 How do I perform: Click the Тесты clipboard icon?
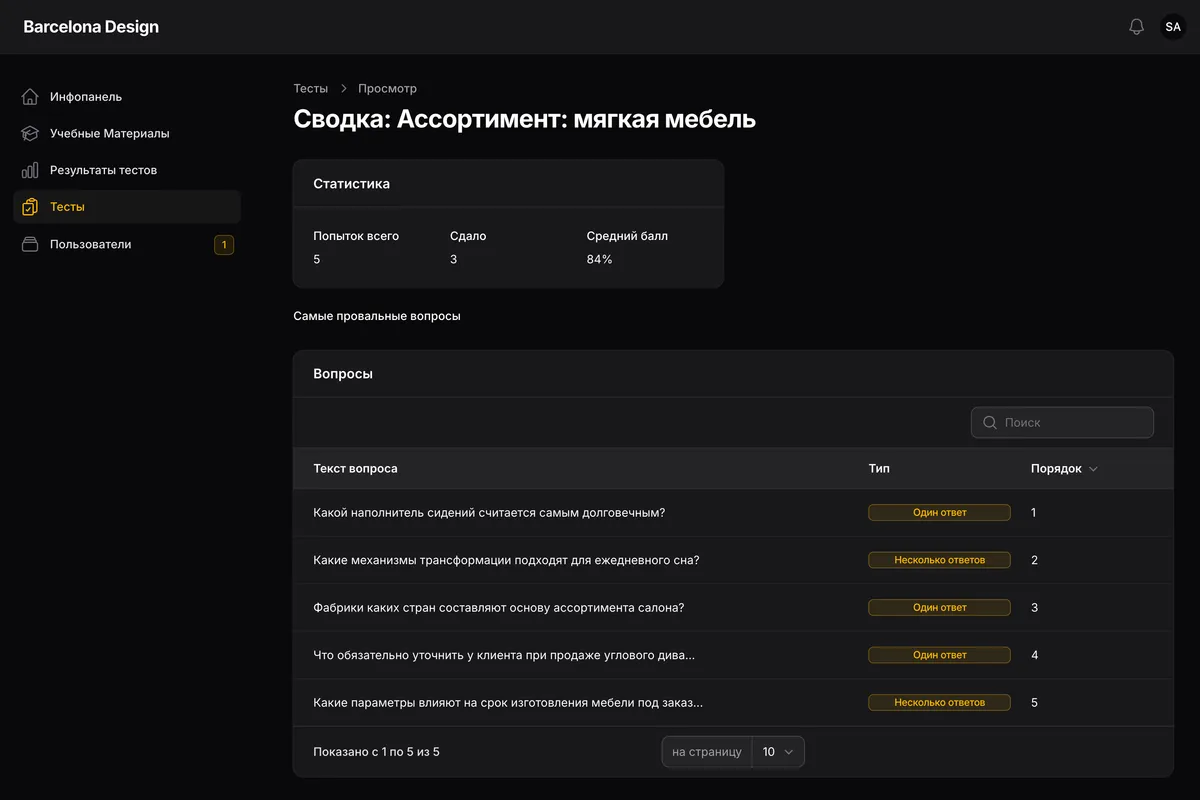[x=30, y=207]
